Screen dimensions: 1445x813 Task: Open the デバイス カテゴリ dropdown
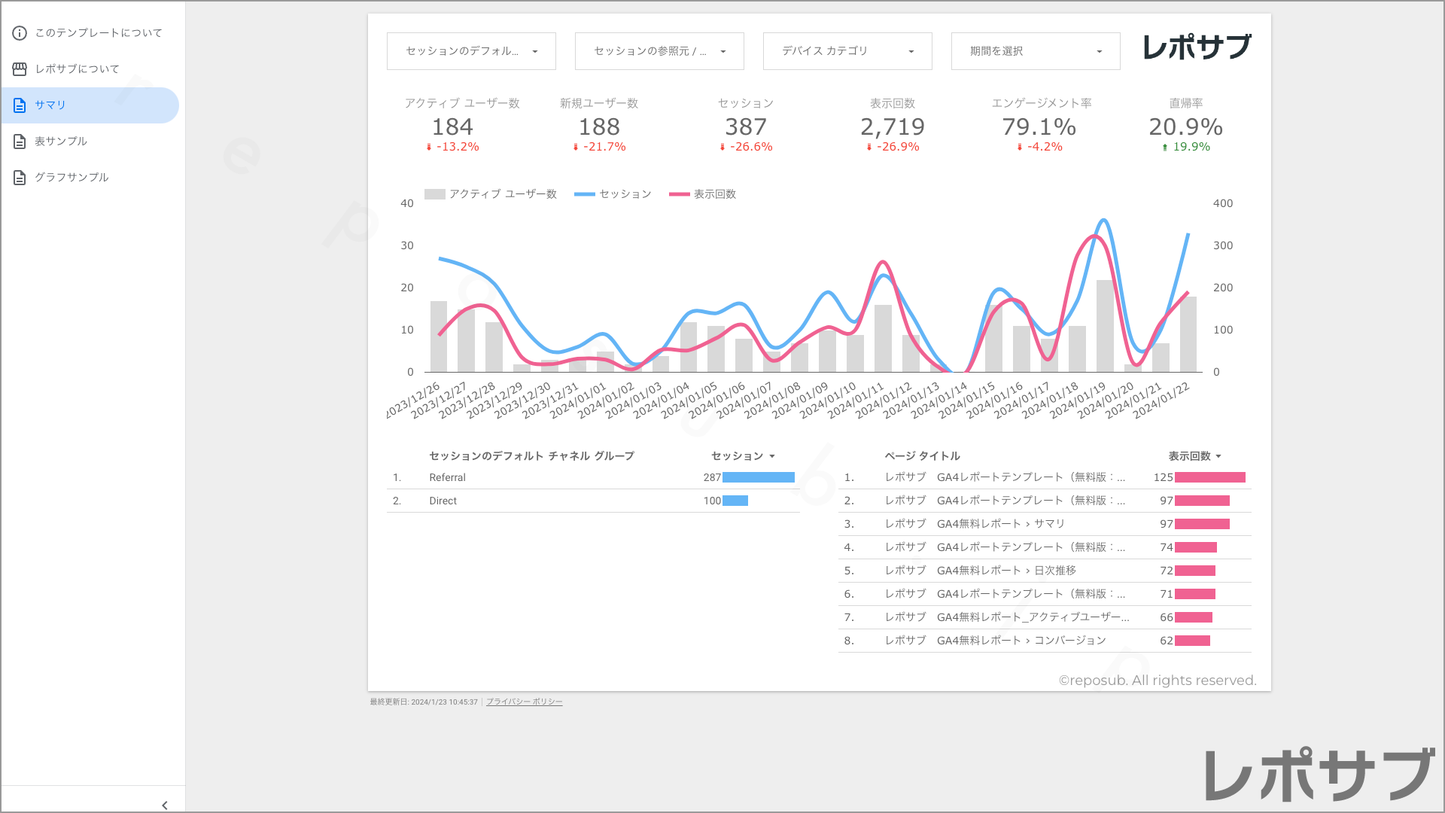[847, 51]
